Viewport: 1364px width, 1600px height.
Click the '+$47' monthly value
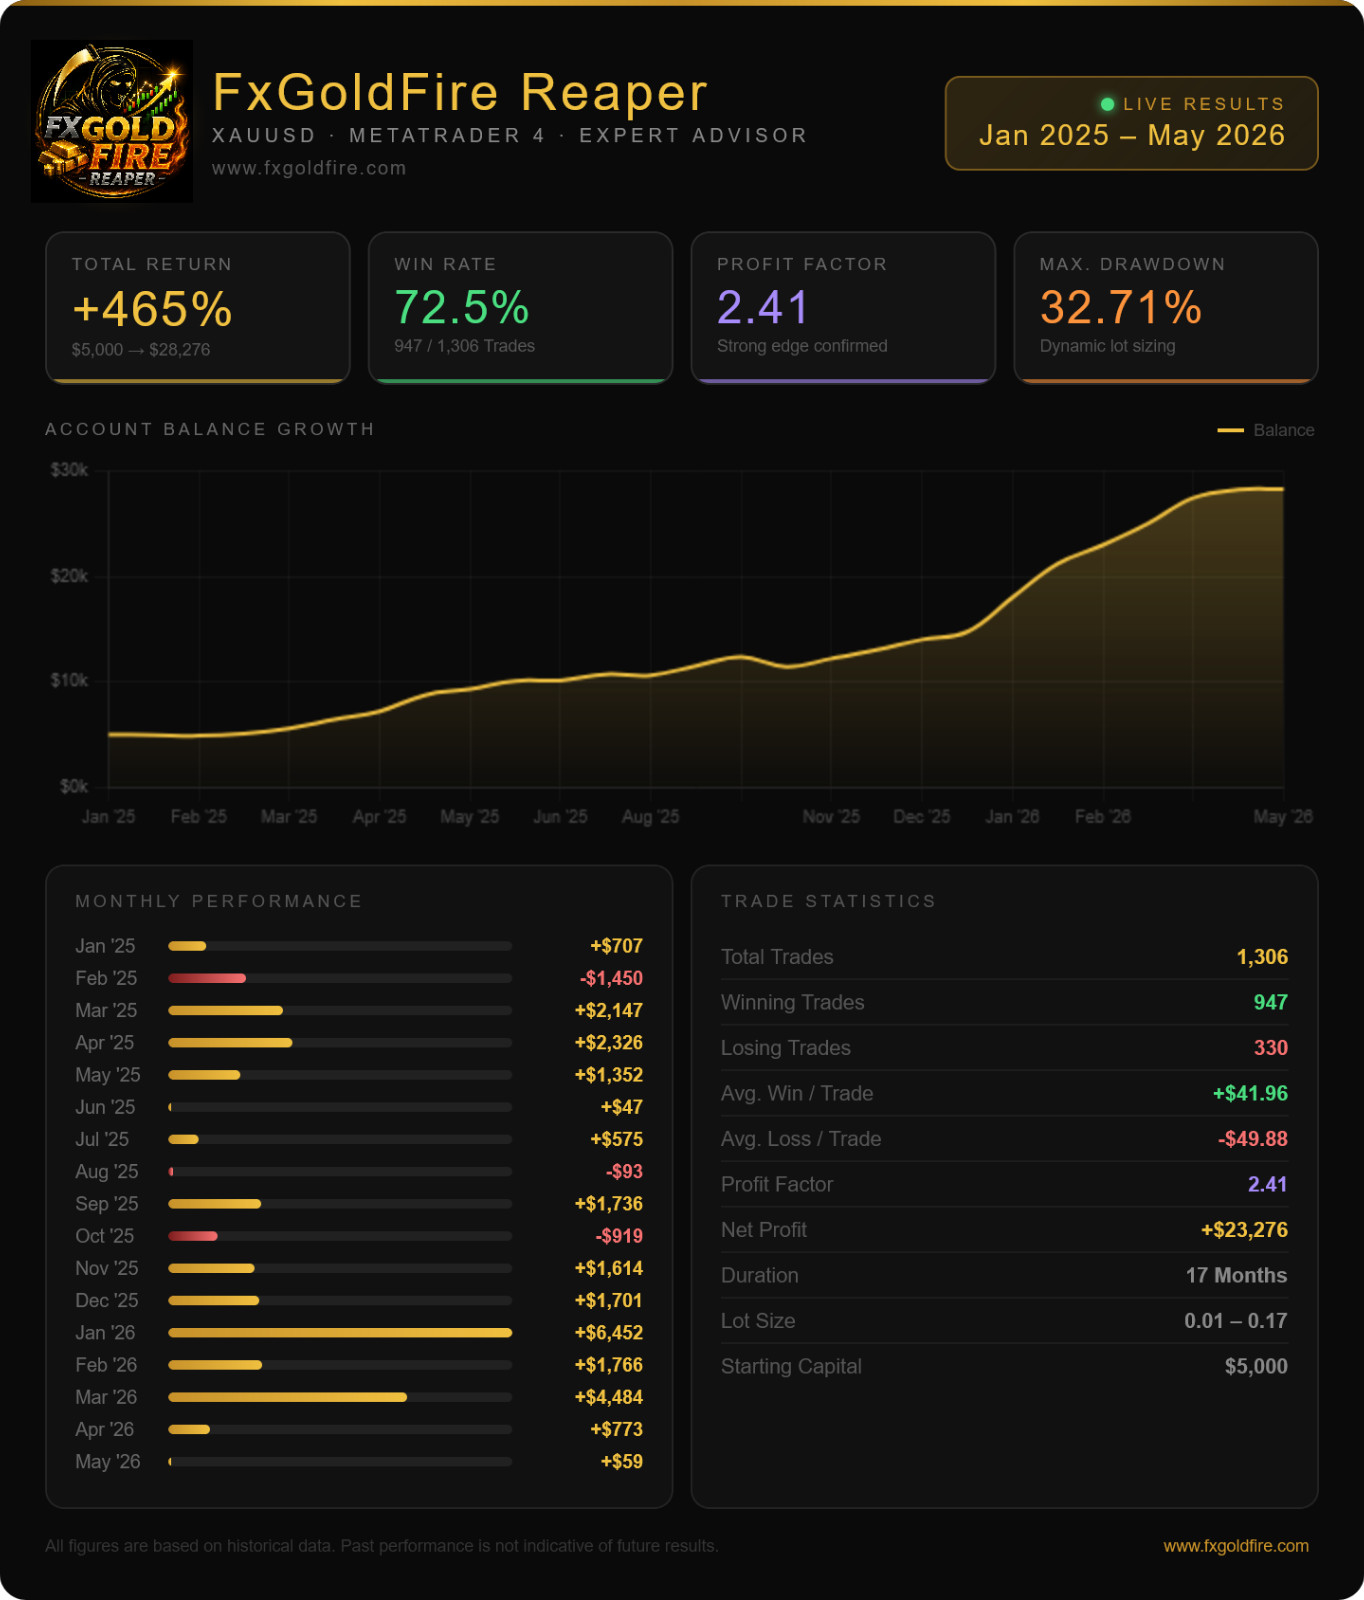[621, 1107]
